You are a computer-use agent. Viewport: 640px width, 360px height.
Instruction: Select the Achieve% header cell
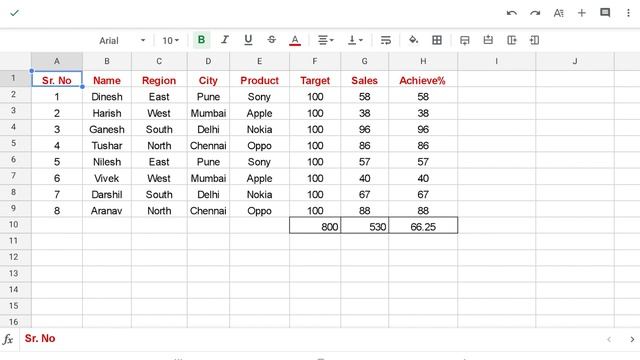point(423,80)
